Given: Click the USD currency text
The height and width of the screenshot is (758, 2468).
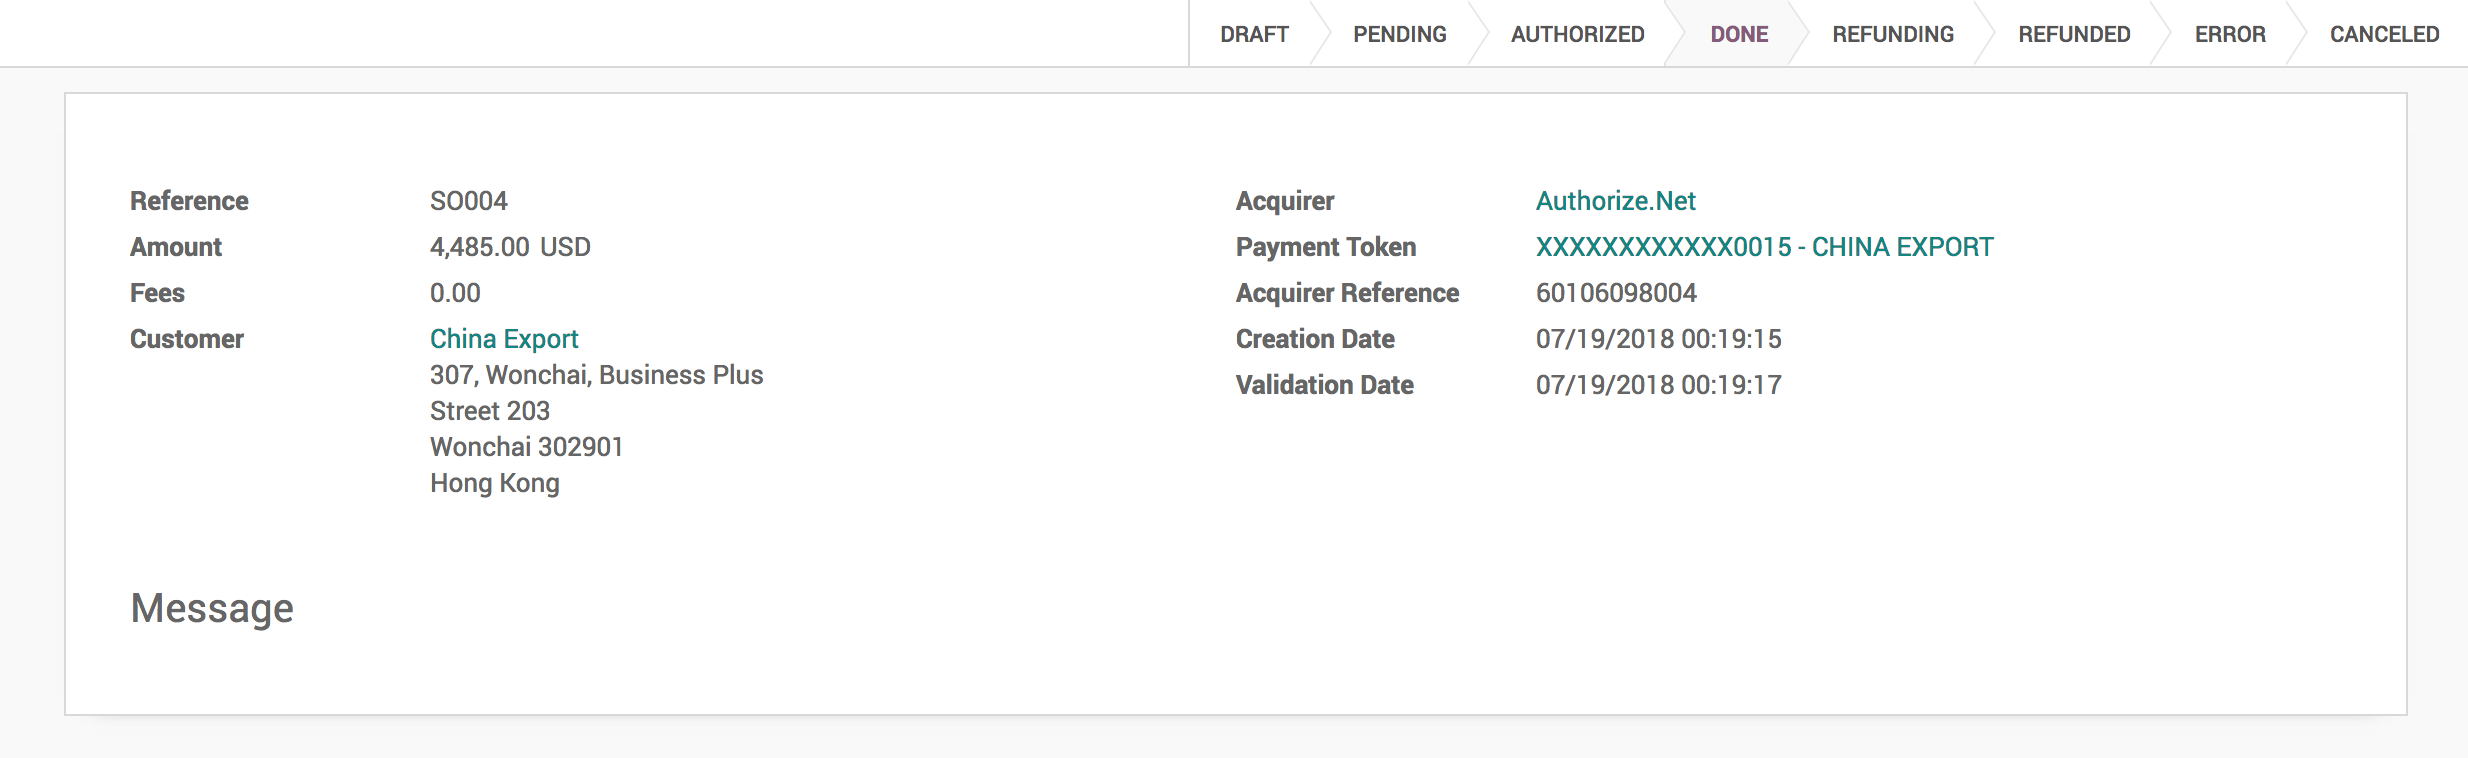Looking at the screenshot, I should [566, 247].
